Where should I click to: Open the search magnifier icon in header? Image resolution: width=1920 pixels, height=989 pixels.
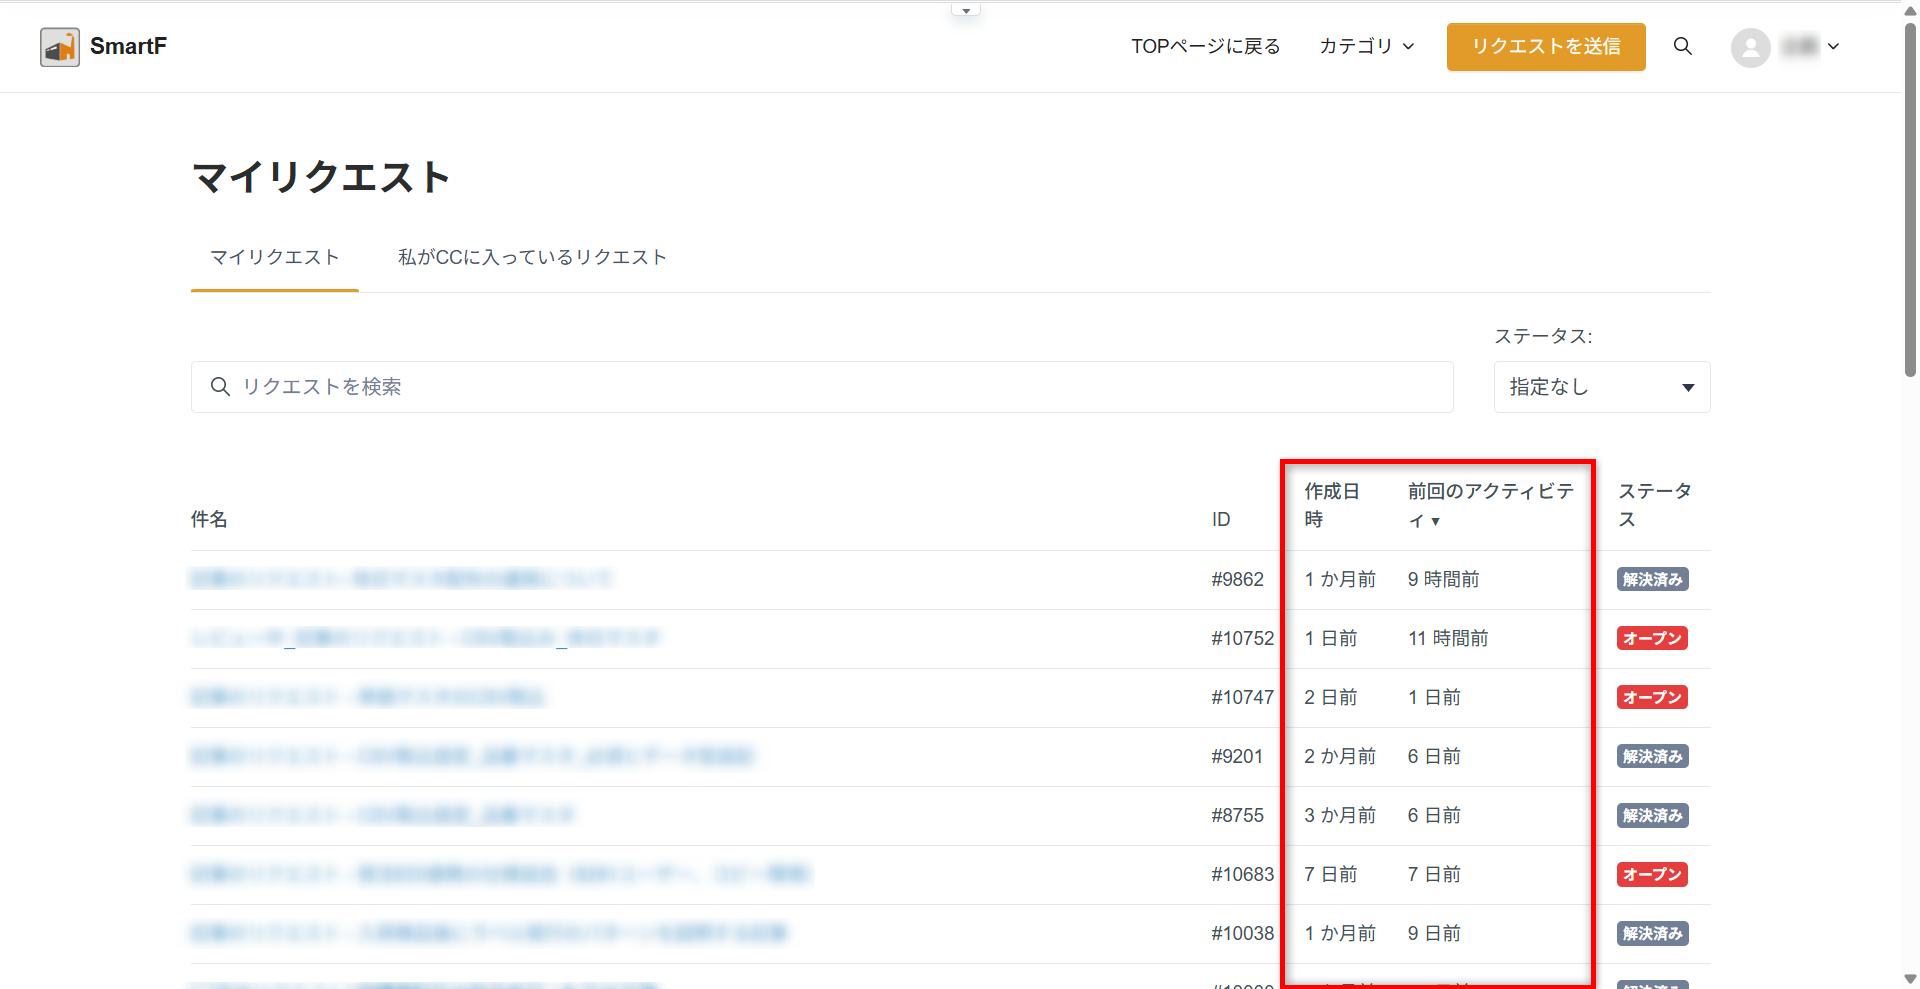pyautogui.click(x=1683, y=47)
